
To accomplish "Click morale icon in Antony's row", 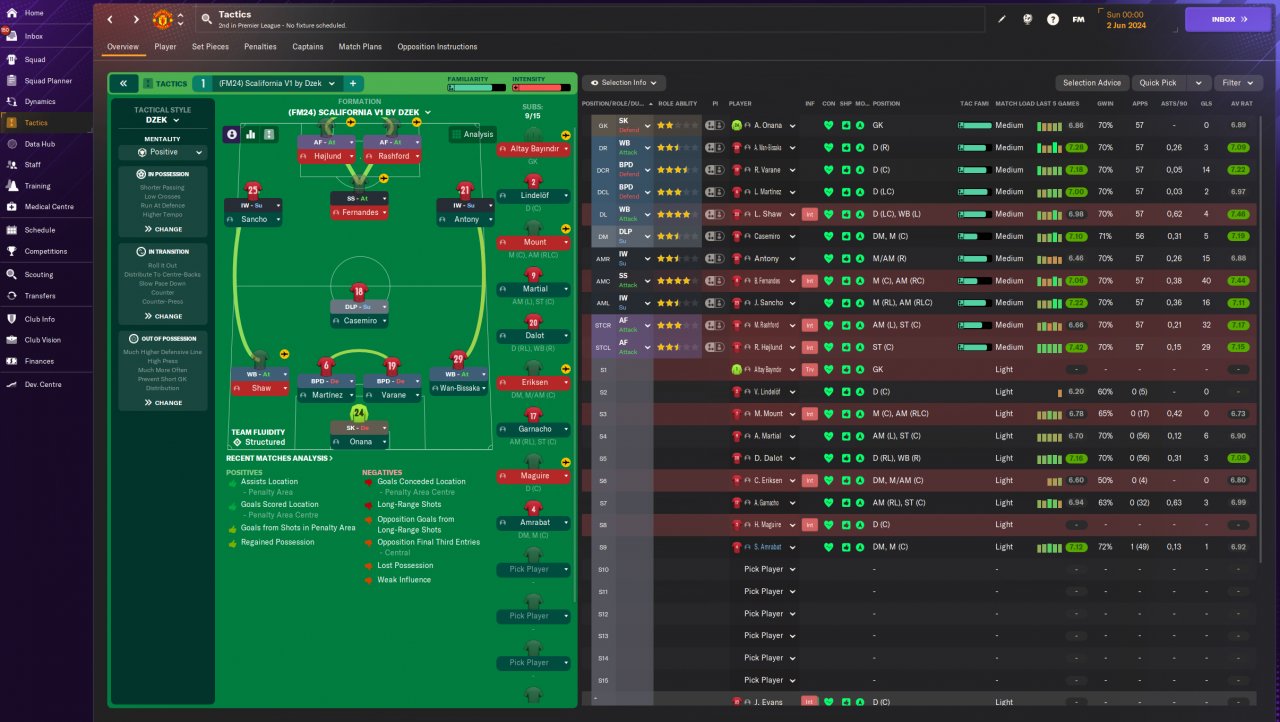I will [x=860, y=258].
